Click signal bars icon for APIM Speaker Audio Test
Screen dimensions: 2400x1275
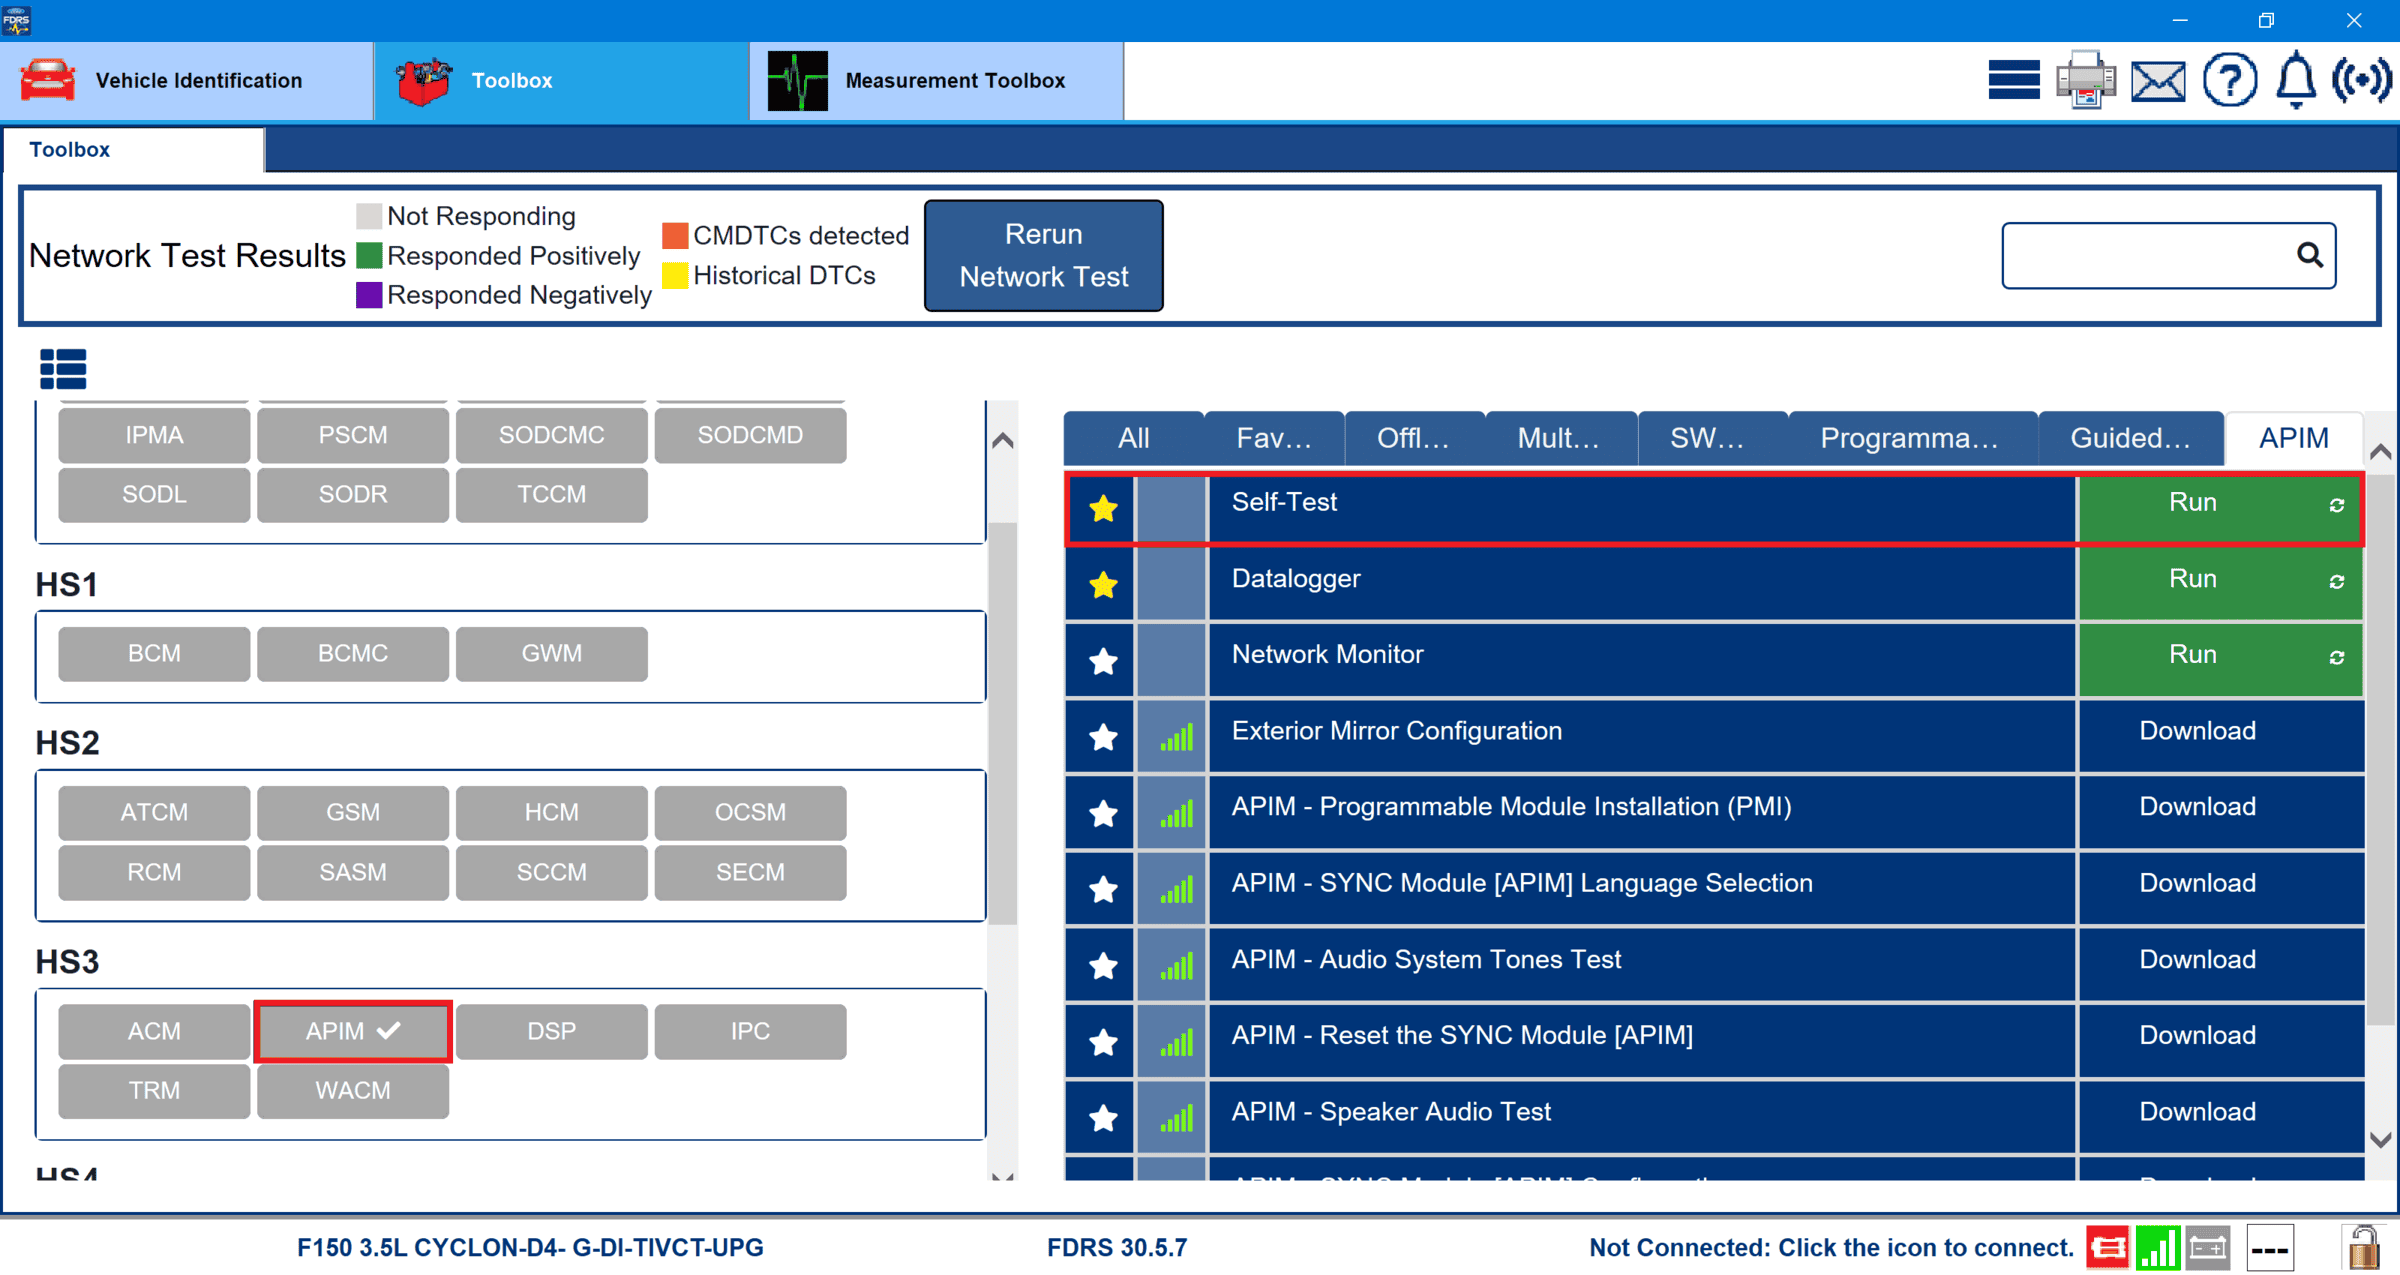1176,1117
